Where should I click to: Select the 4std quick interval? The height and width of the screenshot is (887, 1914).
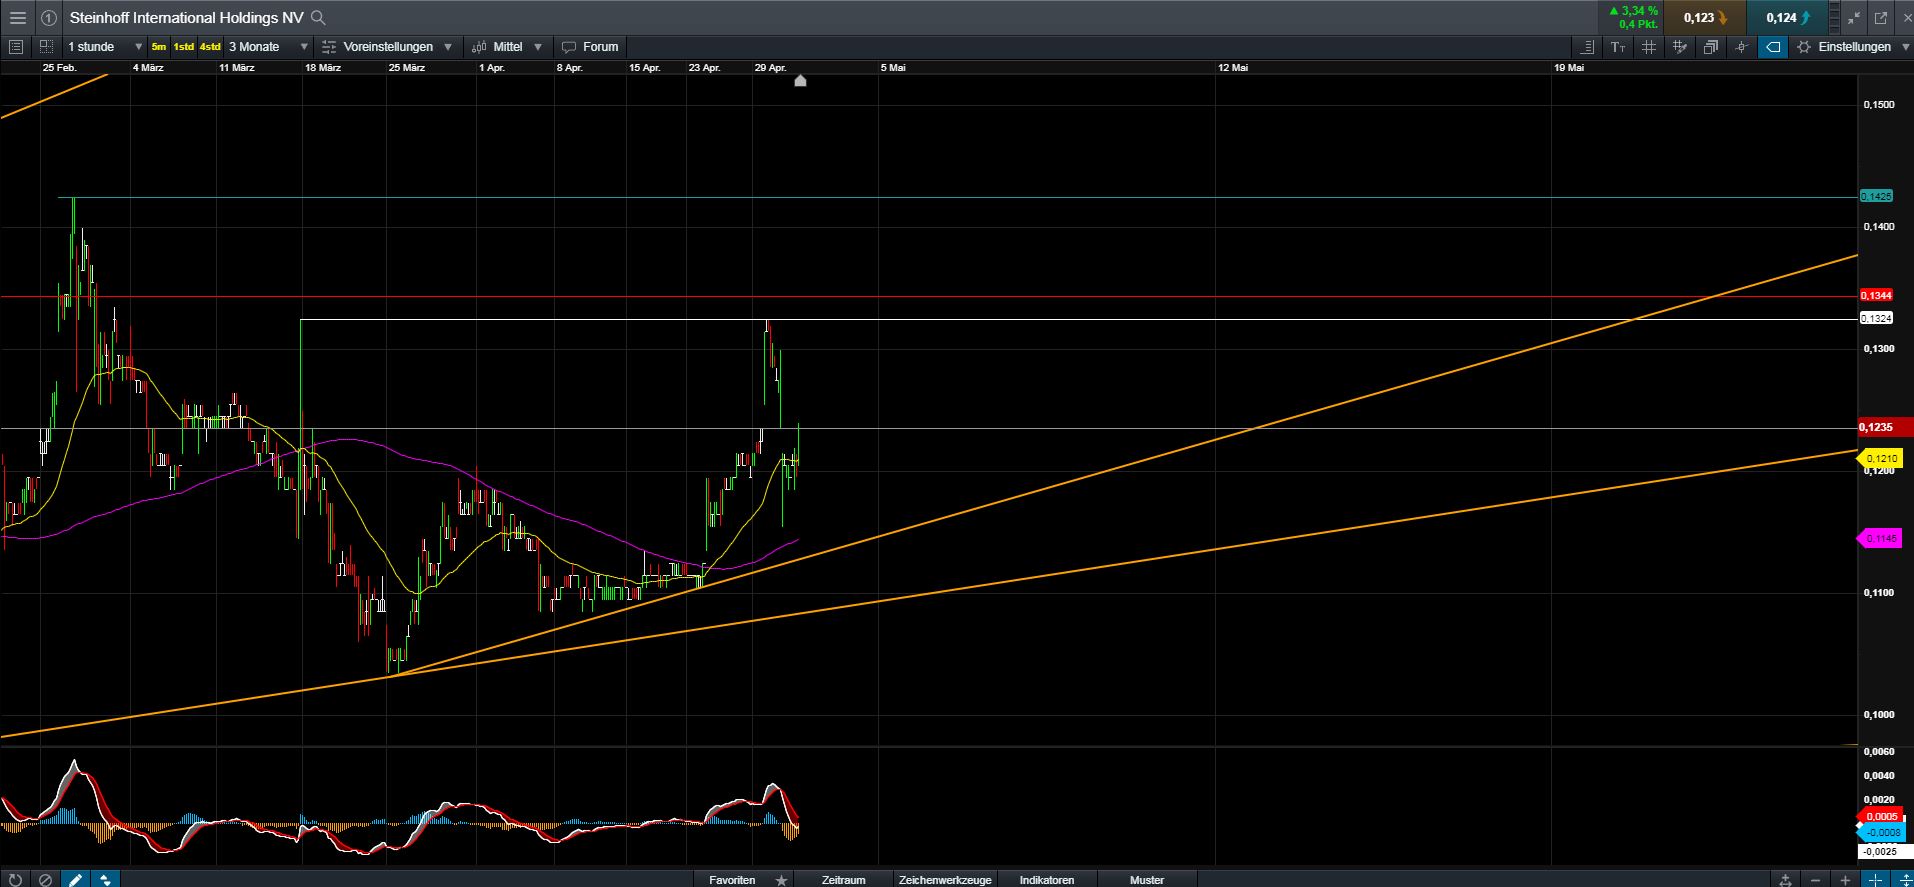[x=210, y=47]
